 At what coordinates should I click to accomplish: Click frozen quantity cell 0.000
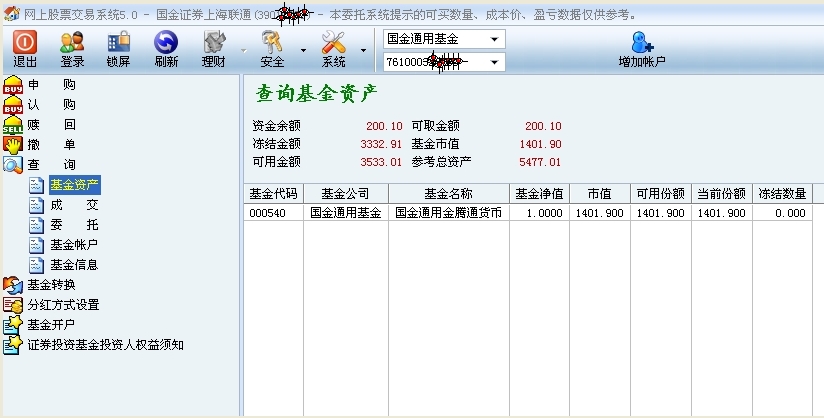782,213
